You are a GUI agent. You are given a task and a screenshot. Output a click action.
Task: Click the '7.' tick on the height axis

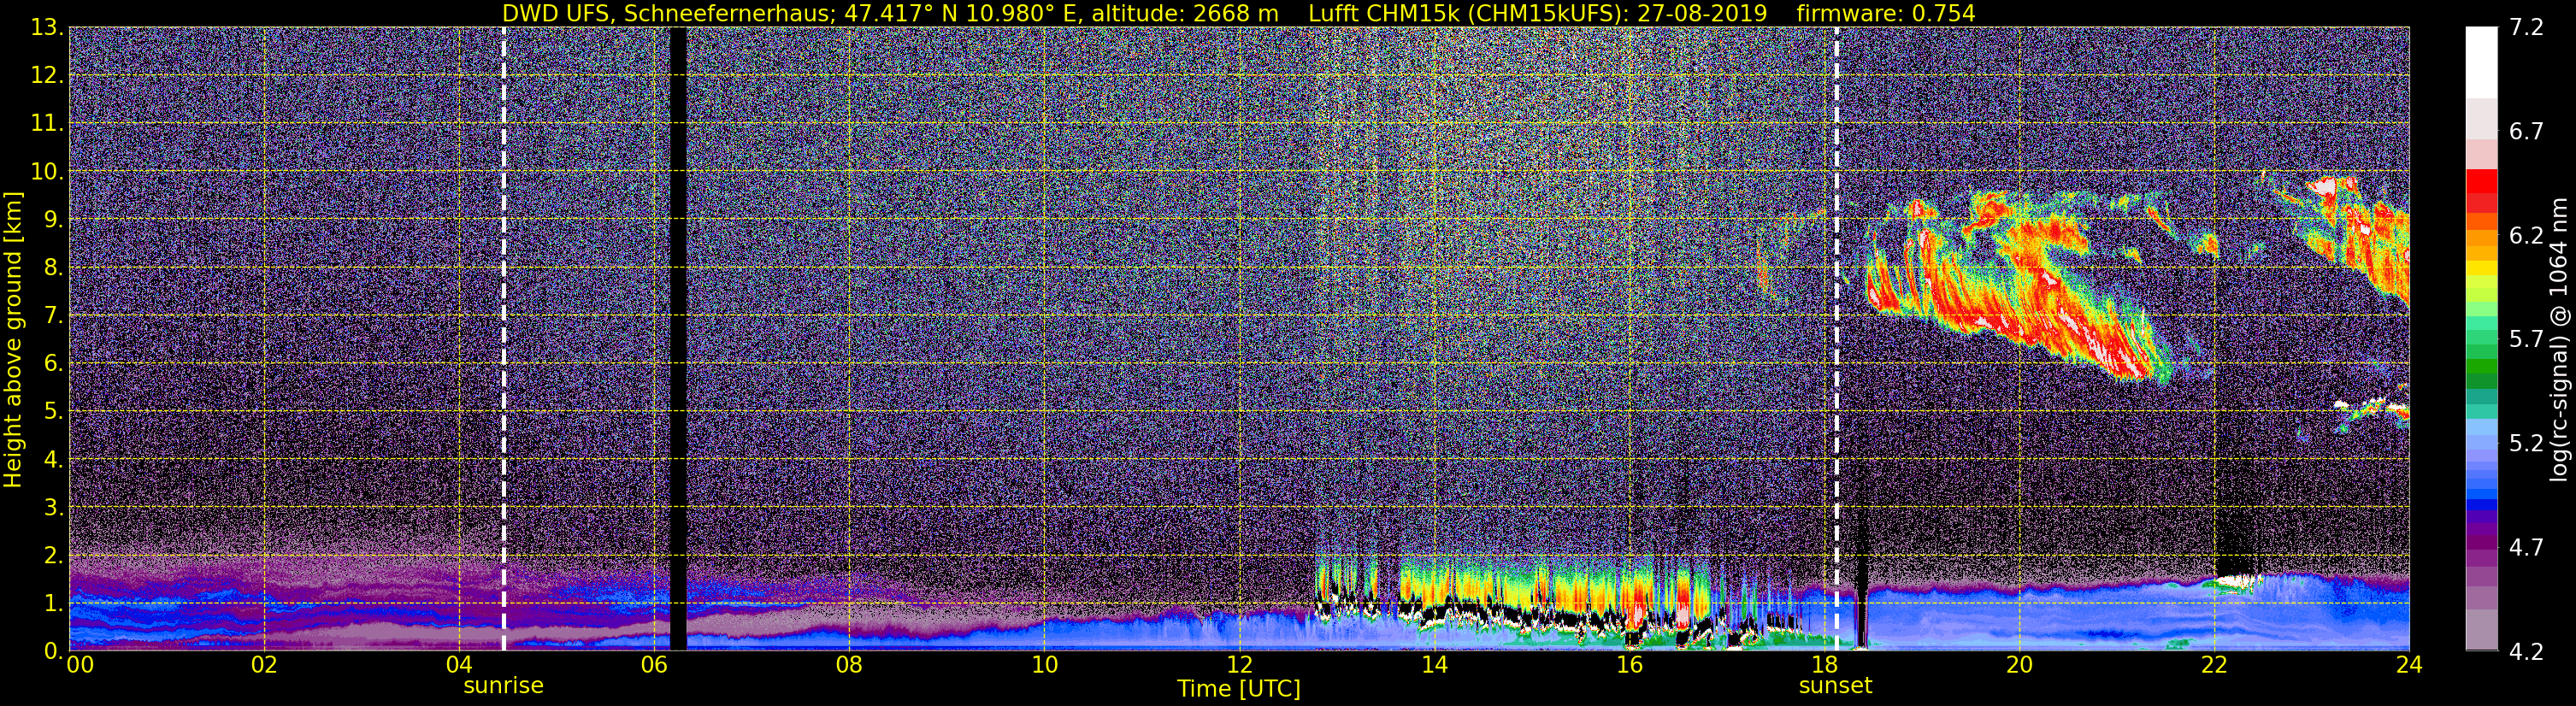[x=54, y=316]
